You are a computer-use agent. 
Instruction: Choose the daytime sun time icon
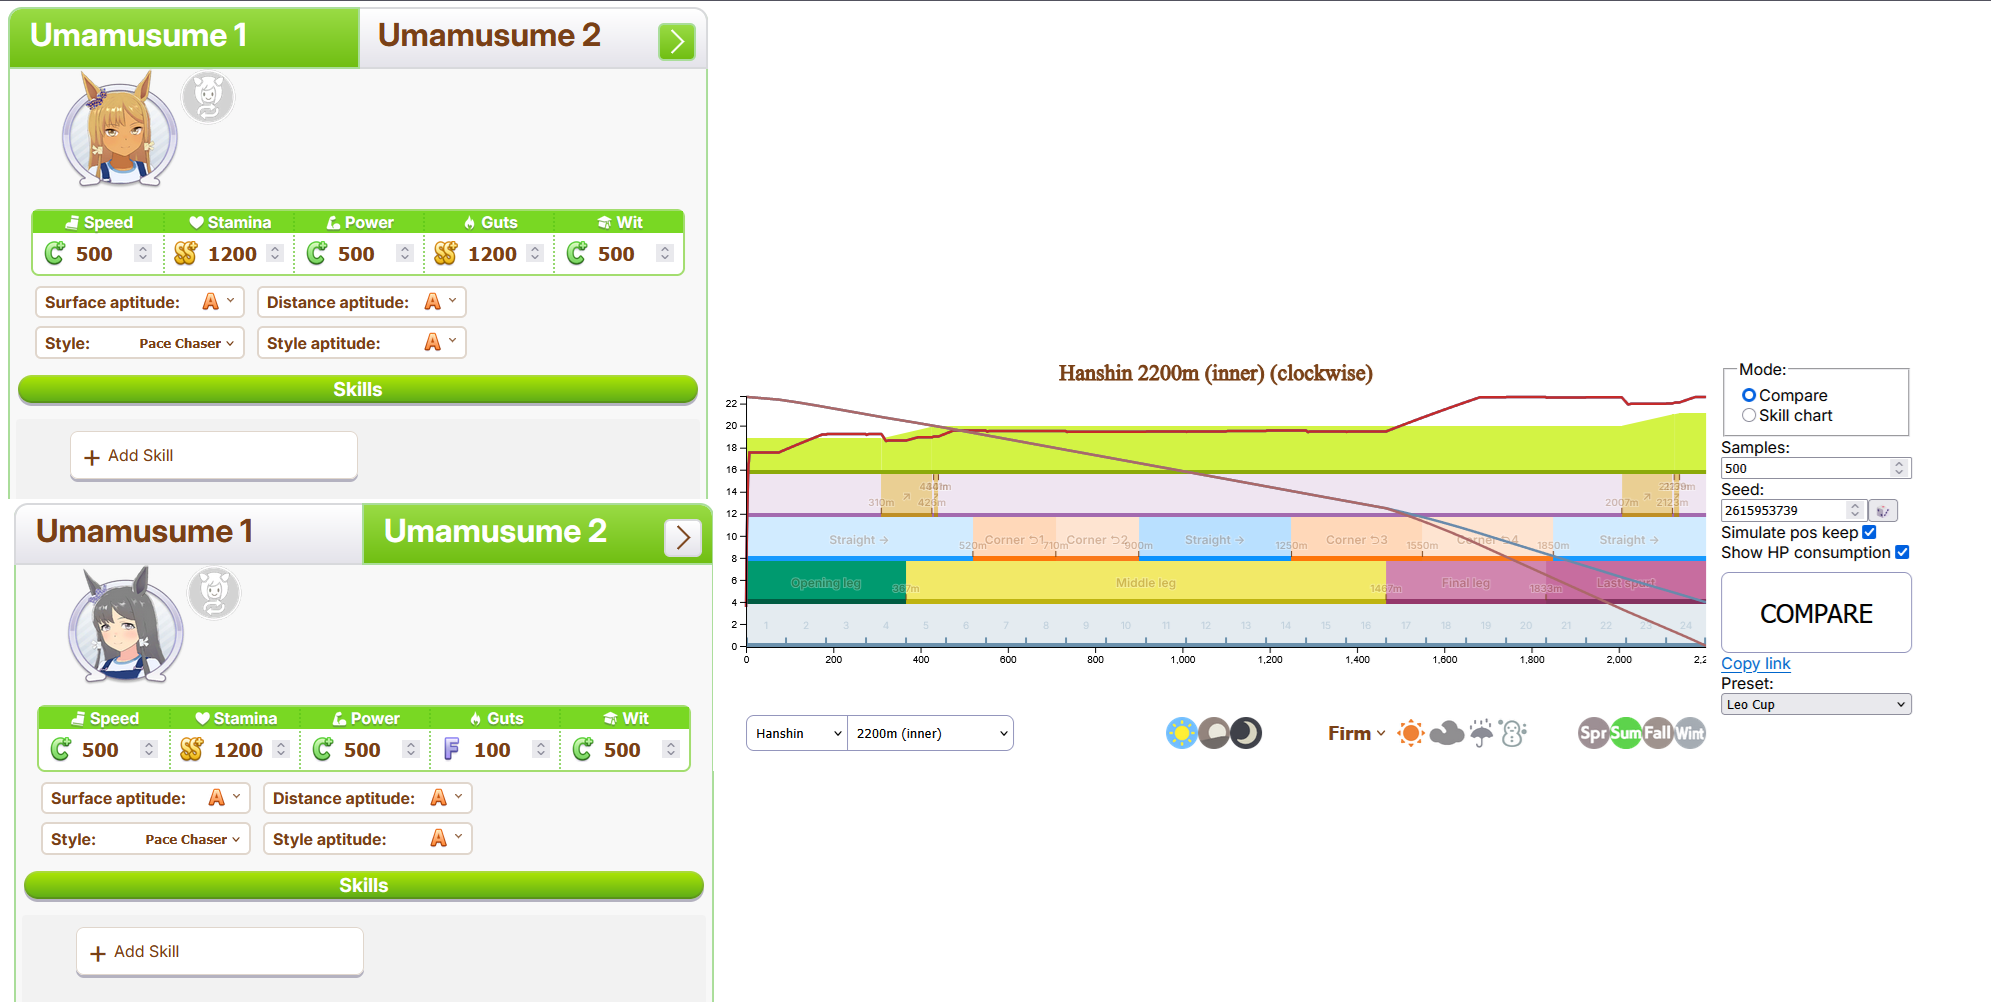[x=1181, y=733]
